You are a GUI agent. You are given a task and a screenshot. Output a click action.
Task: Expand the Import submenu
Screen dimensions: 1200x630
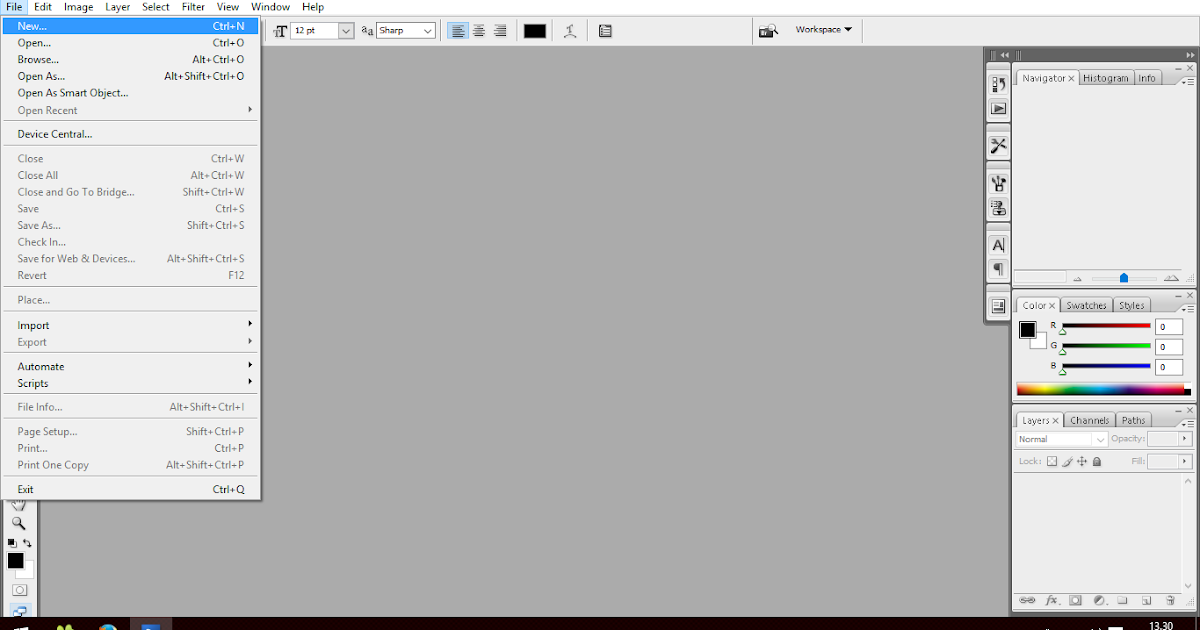[130, 325]
